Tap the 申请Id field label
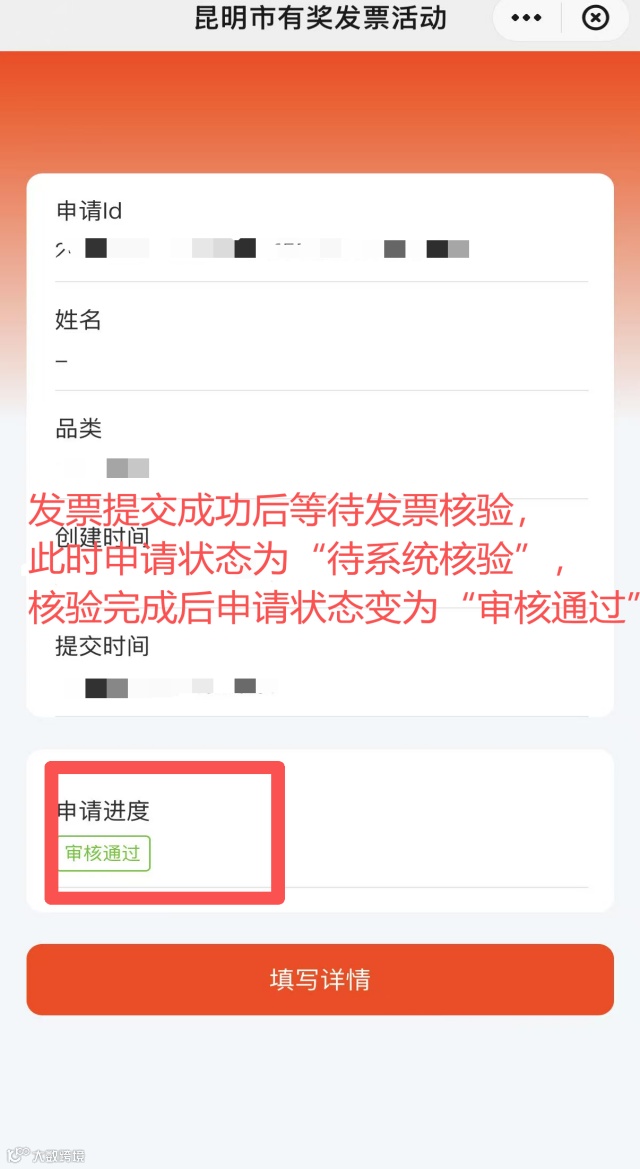The height and width of the screenshot is (1169, 640). tap(89, 212)
